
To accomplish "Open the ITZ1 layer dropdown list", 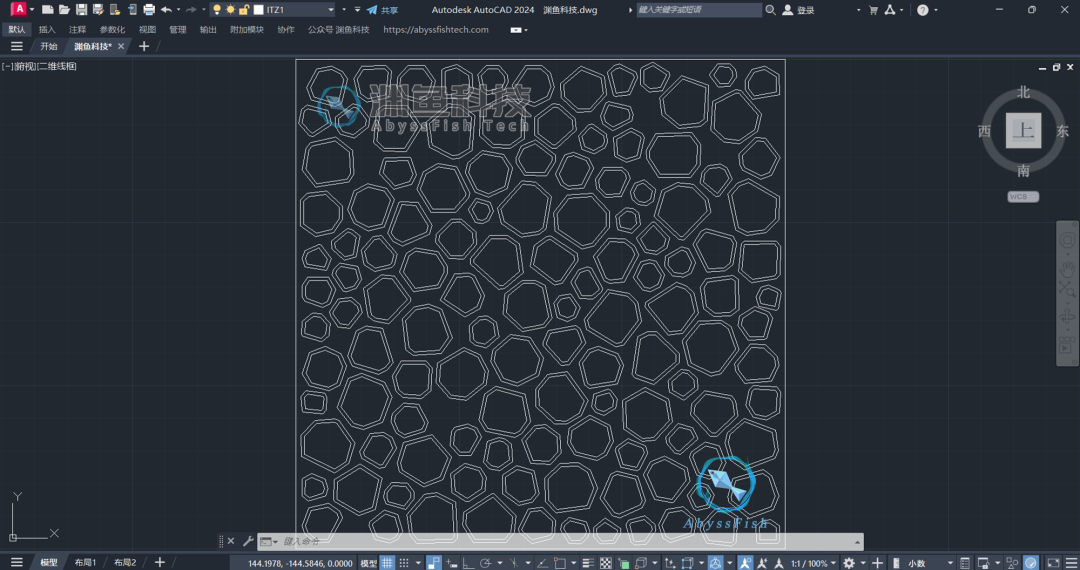I will click(x=331, y=10).
